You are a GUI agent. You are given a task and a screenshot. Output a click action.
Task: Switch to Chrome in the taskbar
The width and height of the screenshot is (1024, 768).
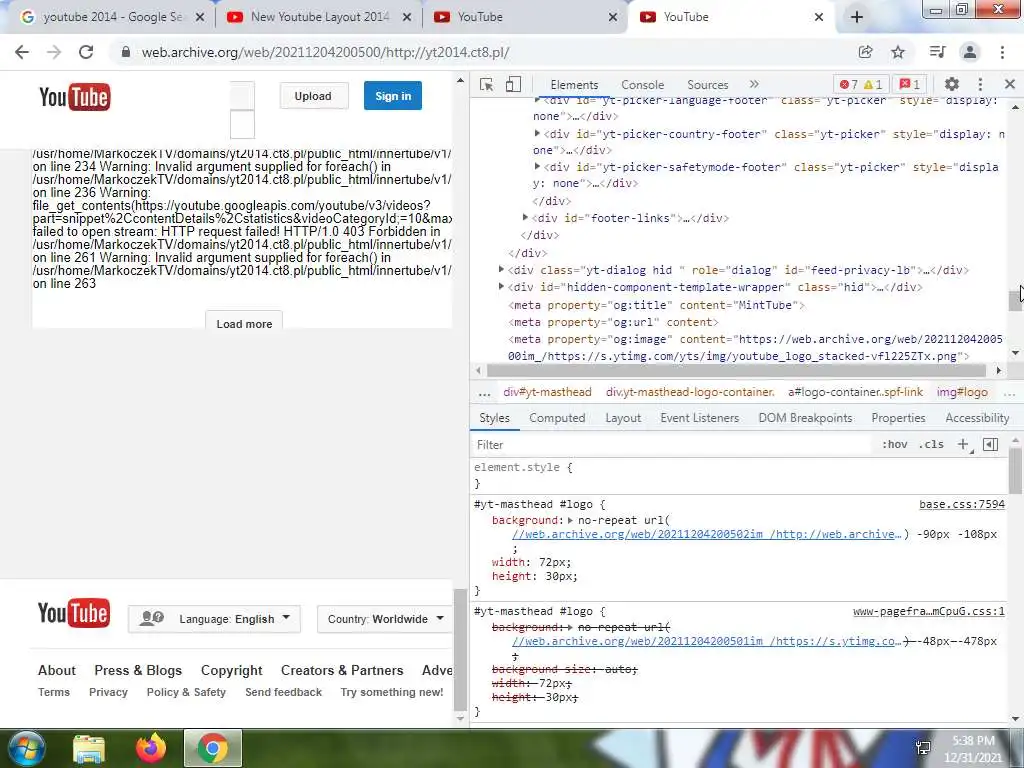[213, 748]
